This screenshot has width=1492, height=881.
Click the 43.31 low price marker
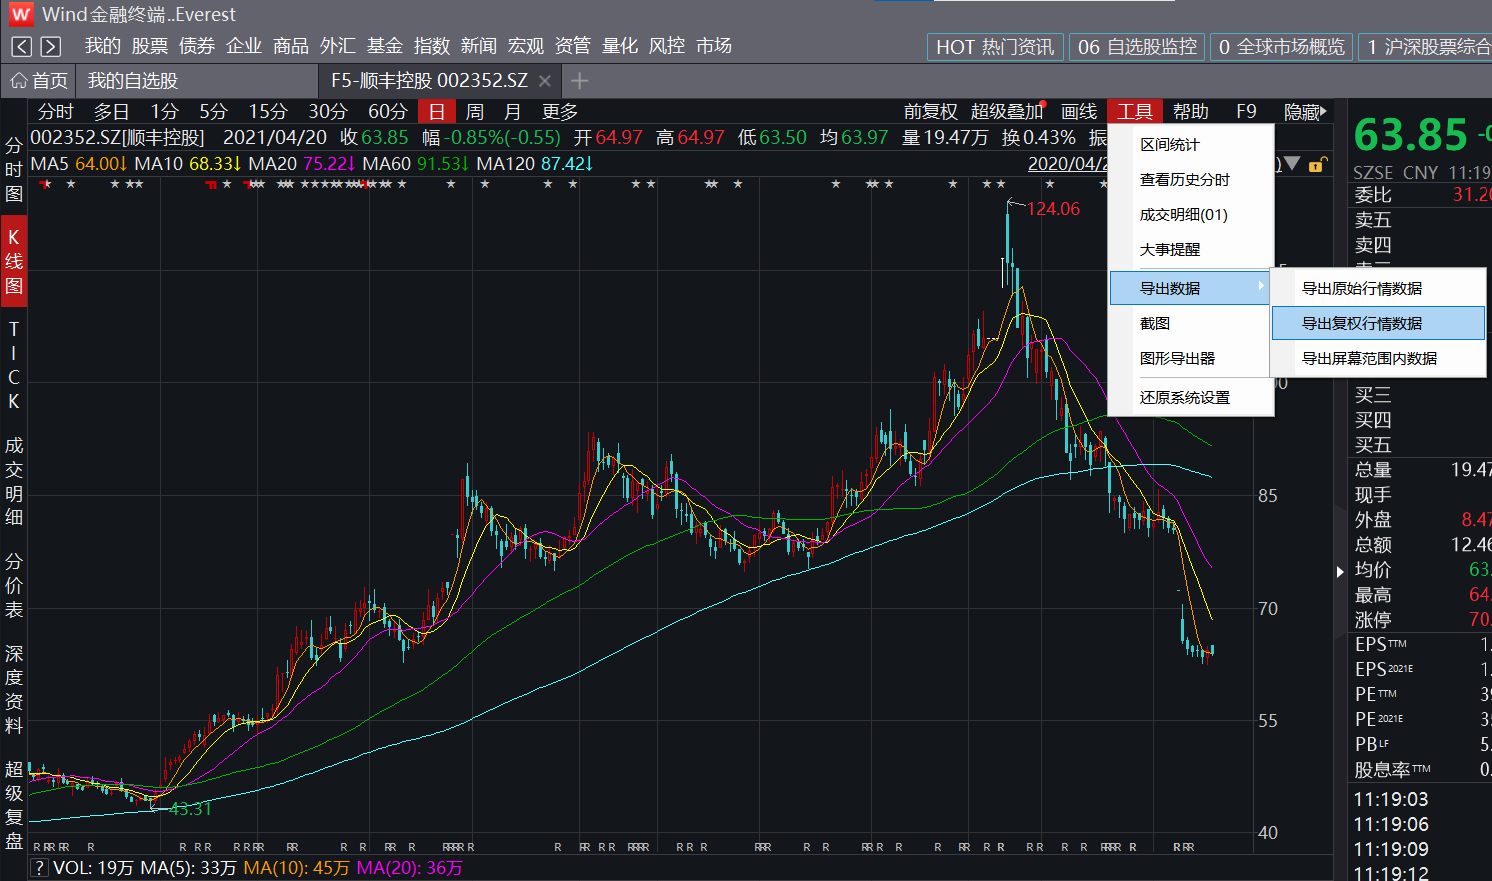190,809
